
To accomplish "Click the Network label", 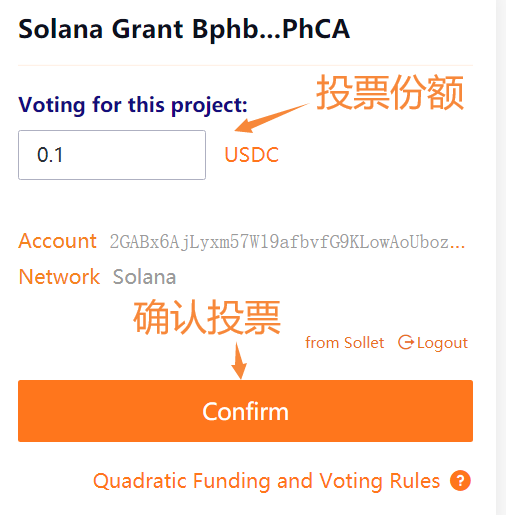I will [x=59, y=277].
